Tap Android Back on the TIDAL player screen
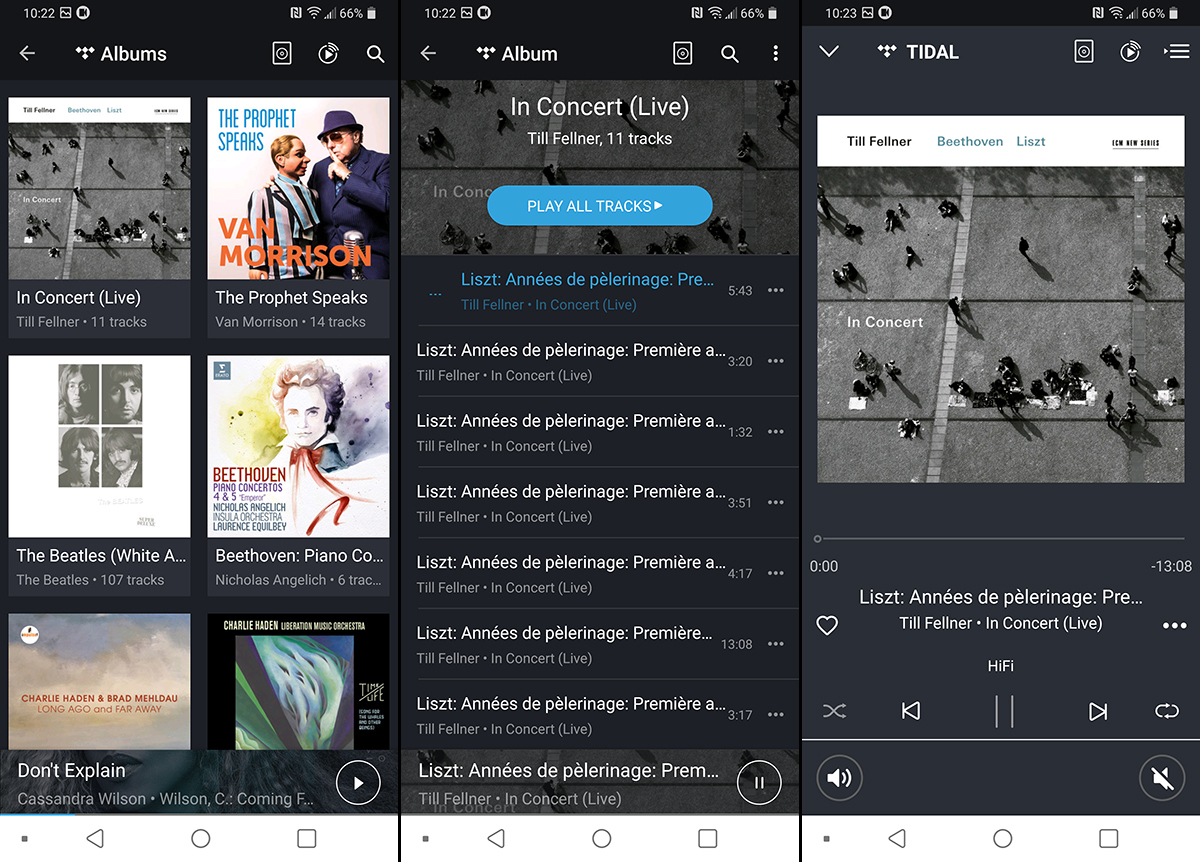 [x=897, y=838]
